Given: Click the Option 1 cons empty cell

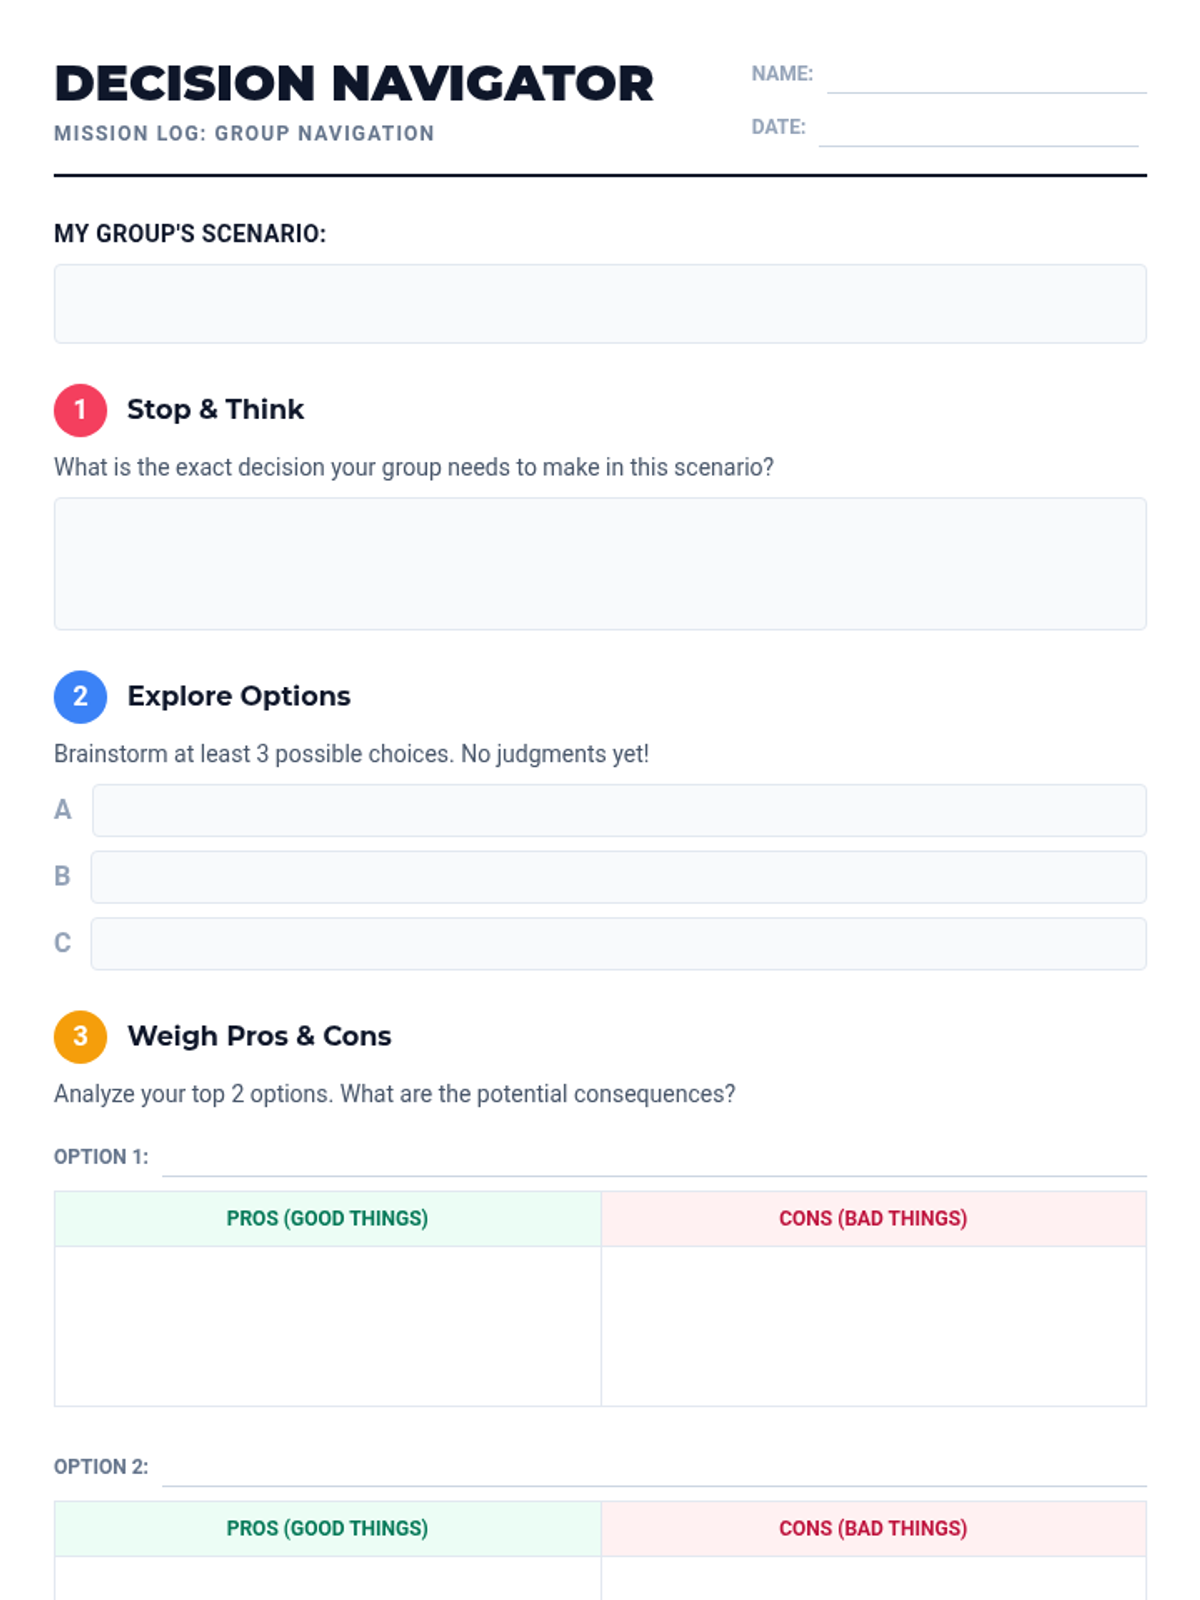Looking at the screenshot, I should [873, 1326].
